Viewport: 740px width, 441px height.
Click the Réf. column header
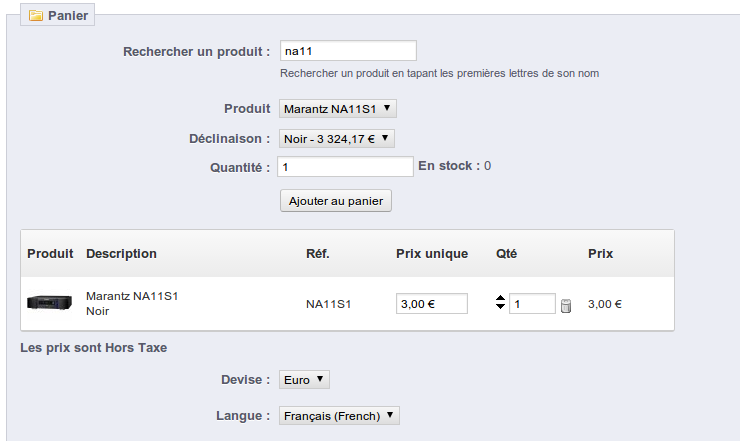pyautogui.click(x=318, y=254)
